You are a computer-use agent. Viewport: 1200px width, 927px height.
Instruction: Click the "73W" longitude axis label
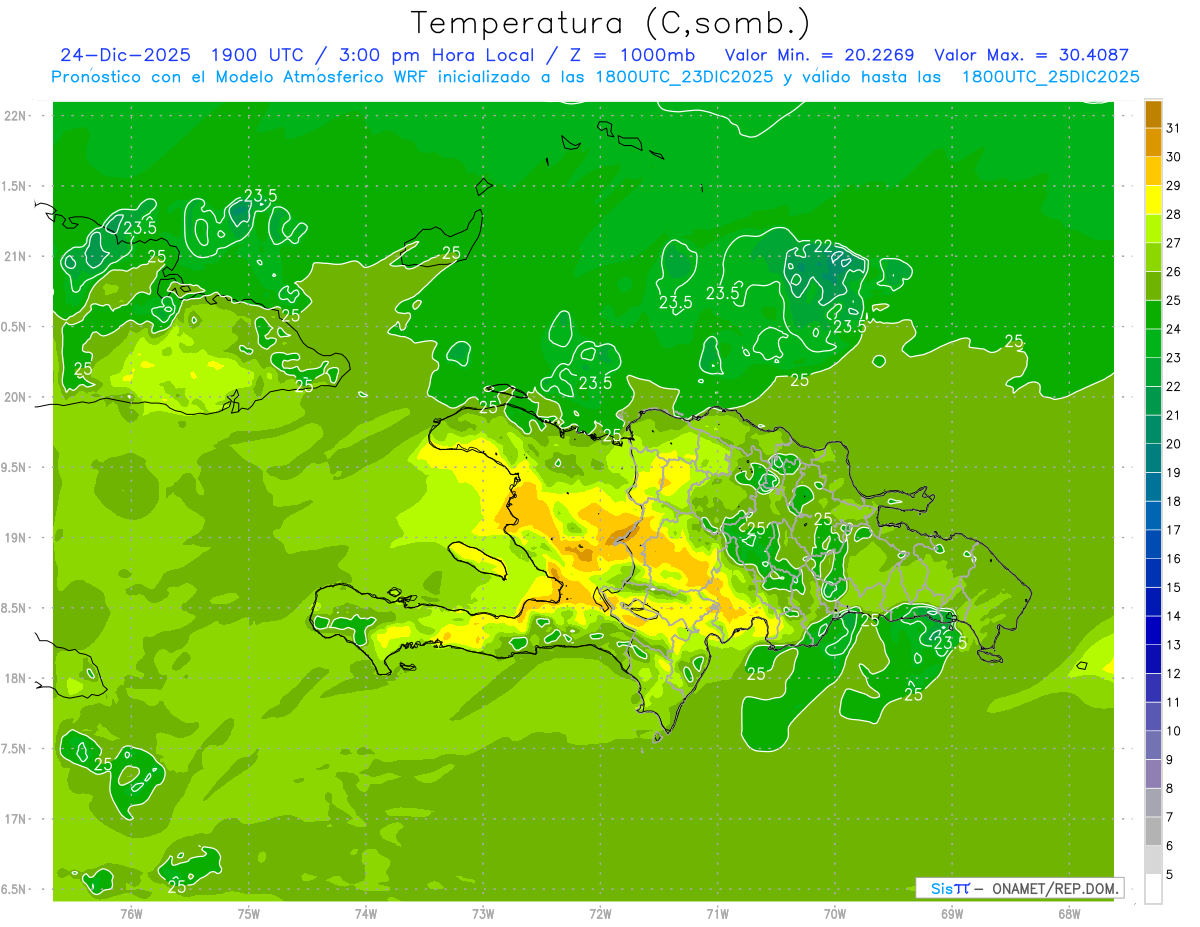(483, 913)
